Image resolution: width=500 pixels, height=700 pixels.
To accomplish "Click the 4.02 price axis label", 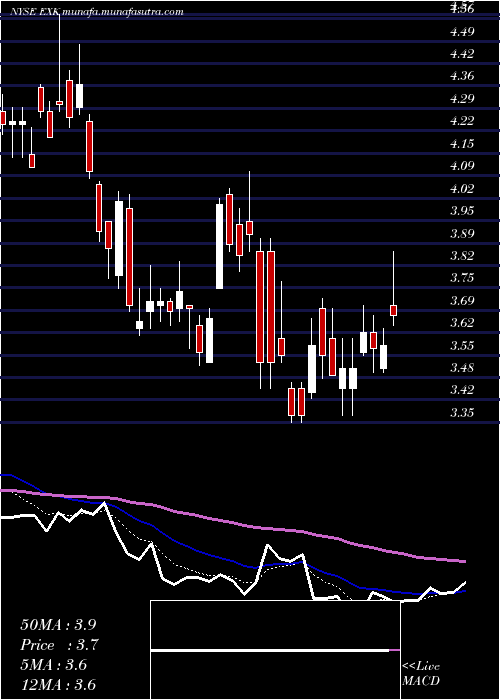I will pyautogui.click(x=462, y=188).
